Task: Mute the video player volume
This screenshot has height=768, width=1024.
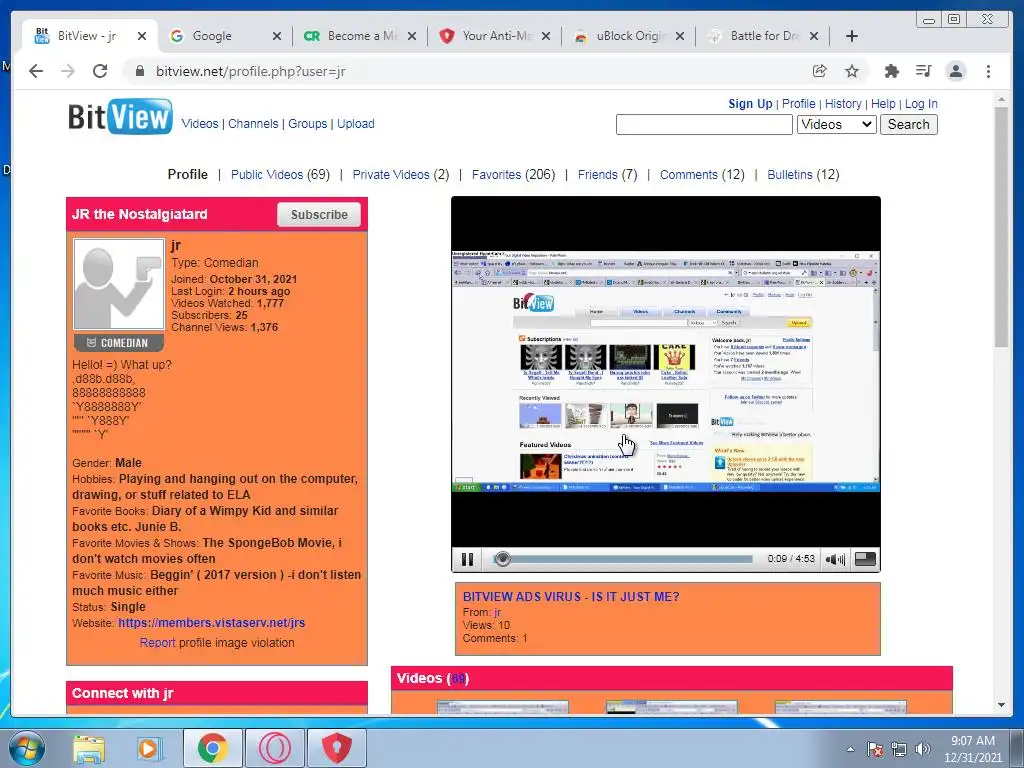Action: (x=835, y=559)
